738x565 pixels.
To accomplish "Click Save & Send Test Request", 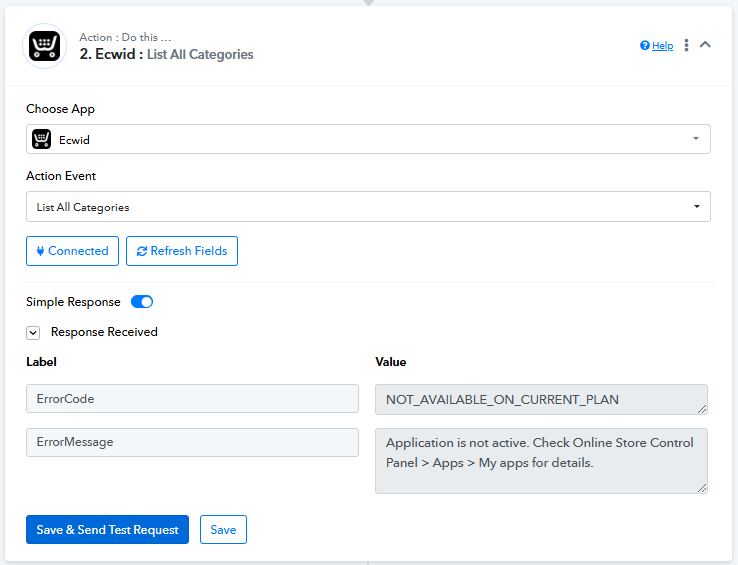I will [107, 530].
